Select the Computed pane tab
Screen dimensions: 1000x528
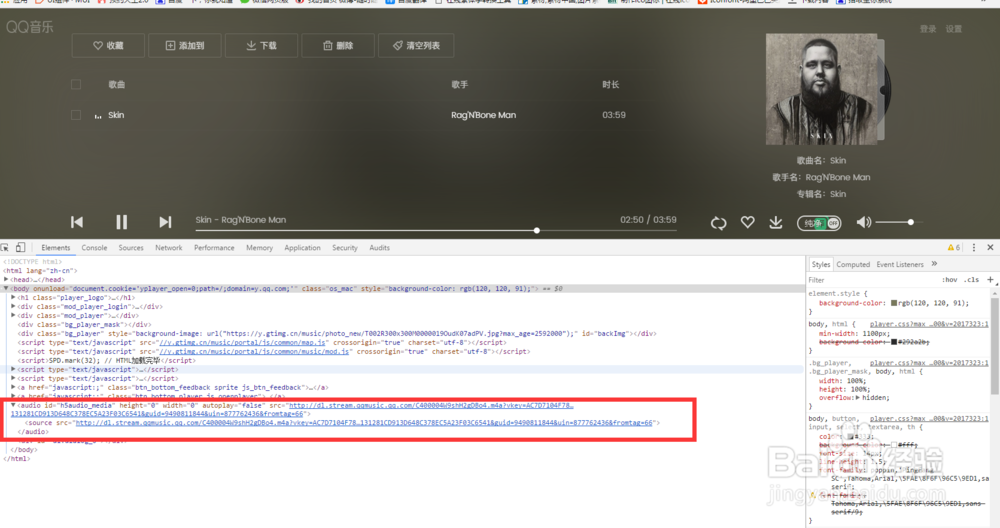(853, 264)
